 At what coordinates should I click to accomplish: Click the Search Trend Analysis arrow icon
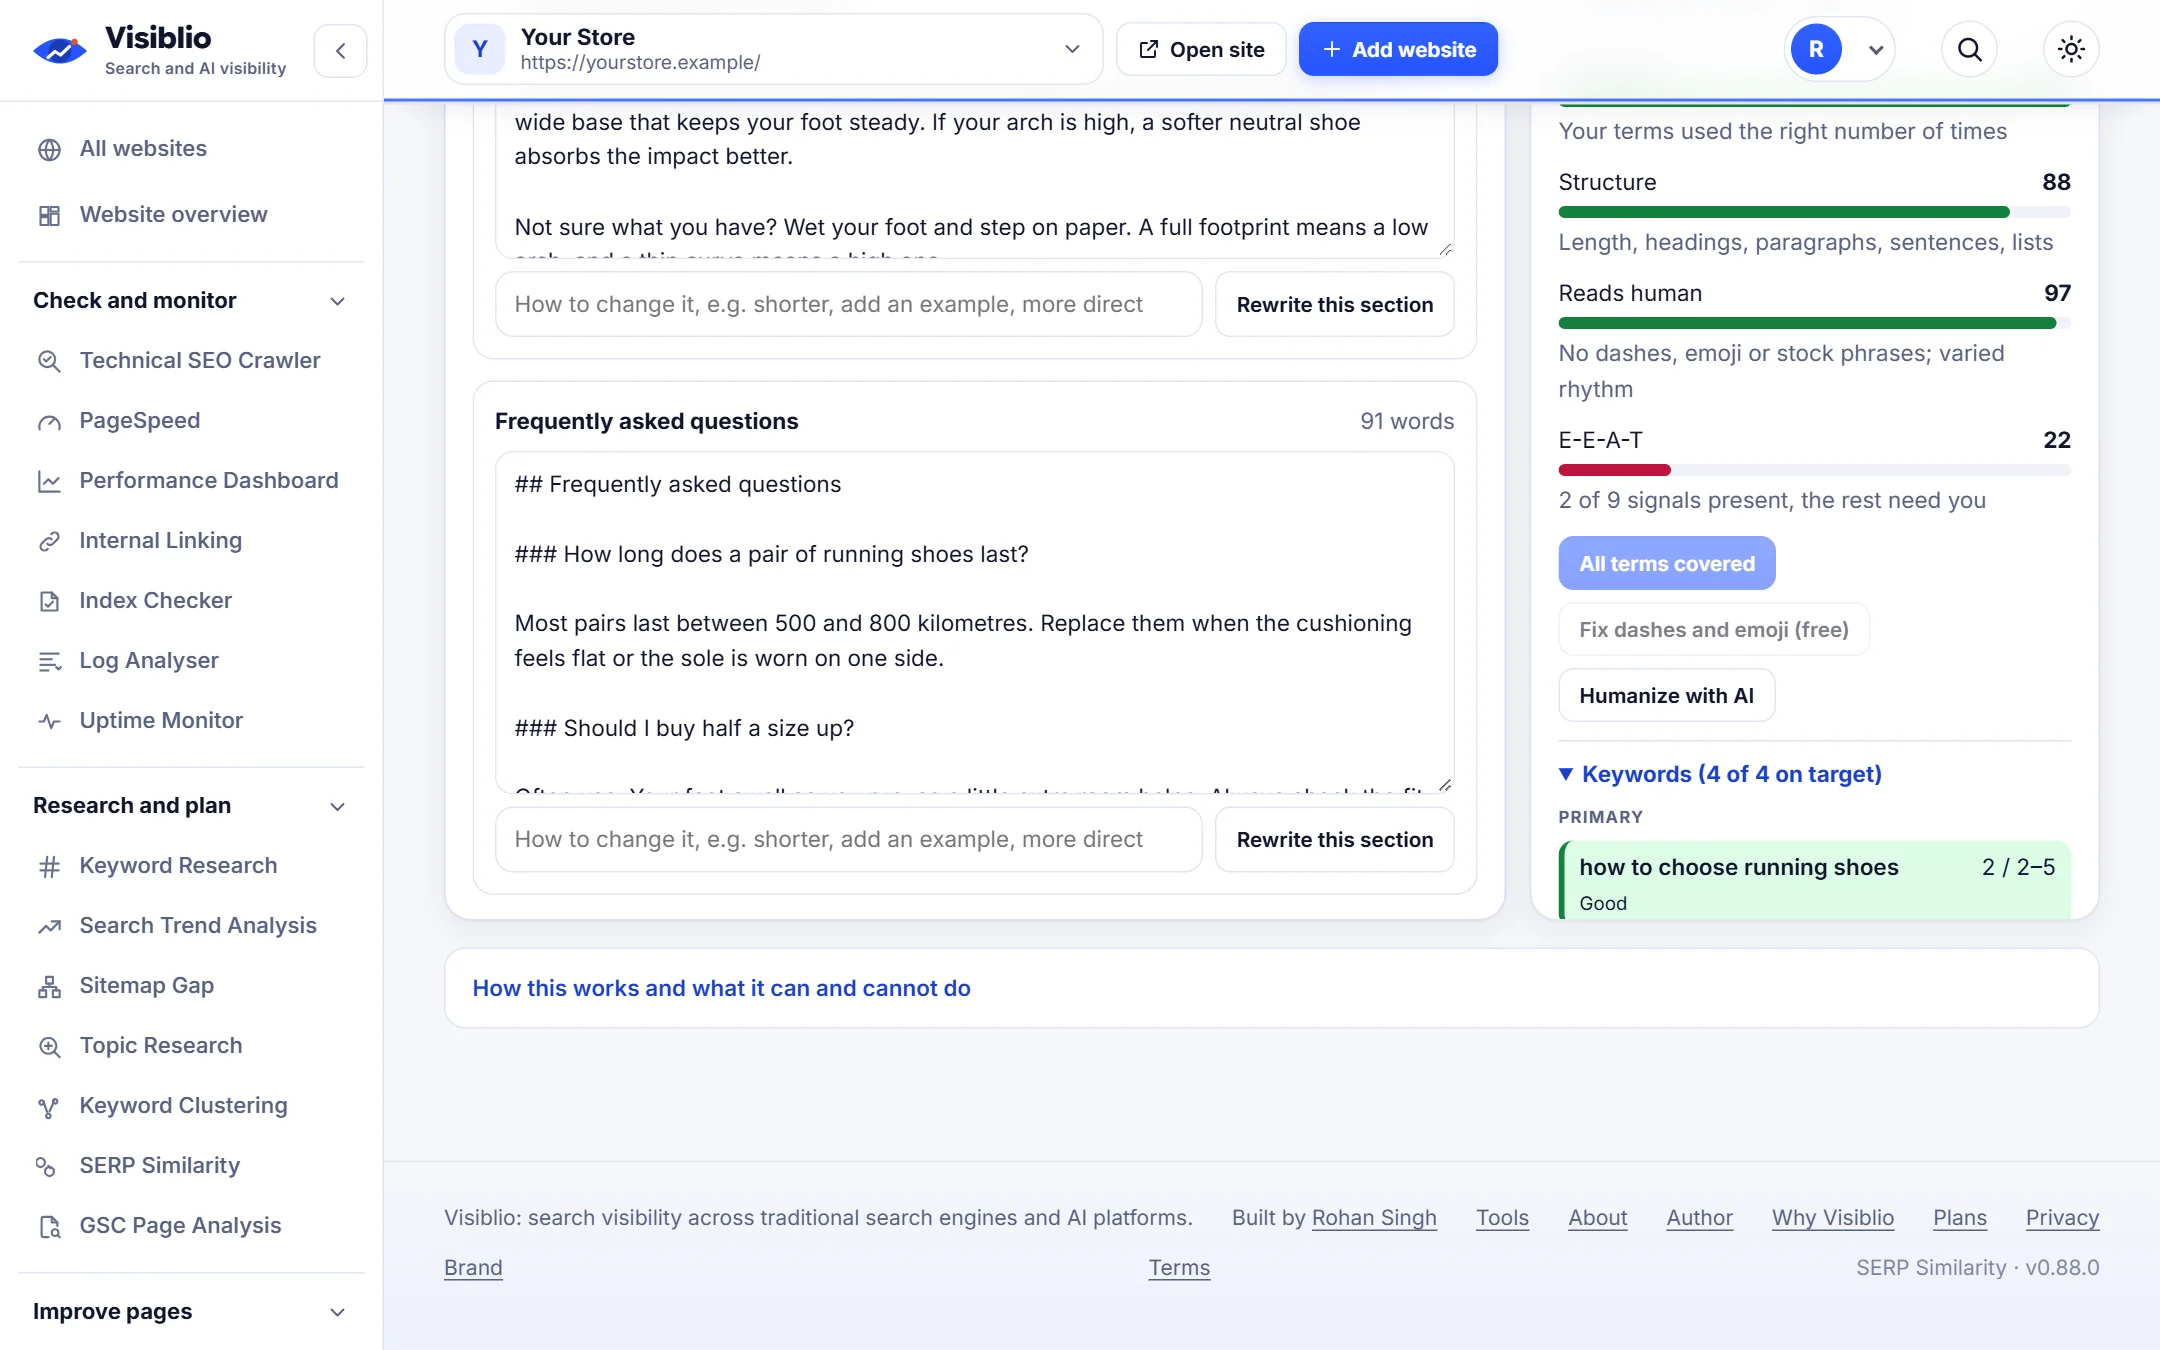click(49, 926)
